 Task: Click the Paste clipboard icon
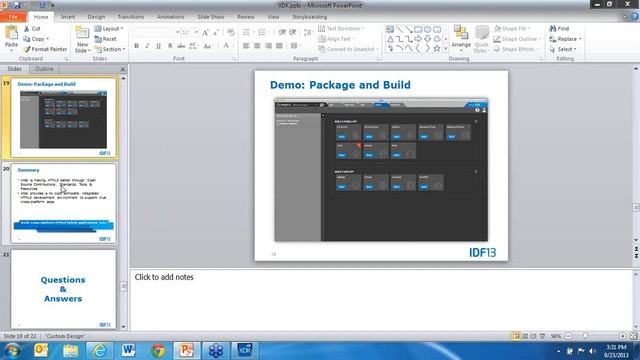coord(11,33)
